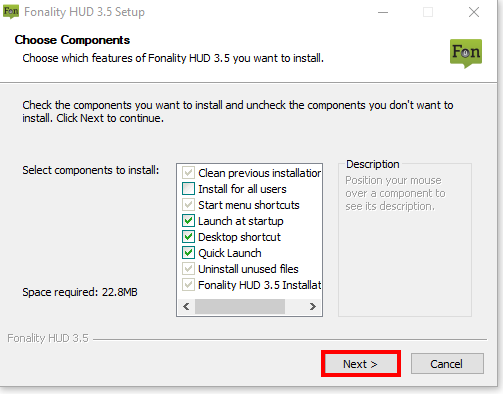This screenshot has width=503, height=394.
Task: Click the horizontal scrollbar thumb in components list
Action: click(240, 306)
